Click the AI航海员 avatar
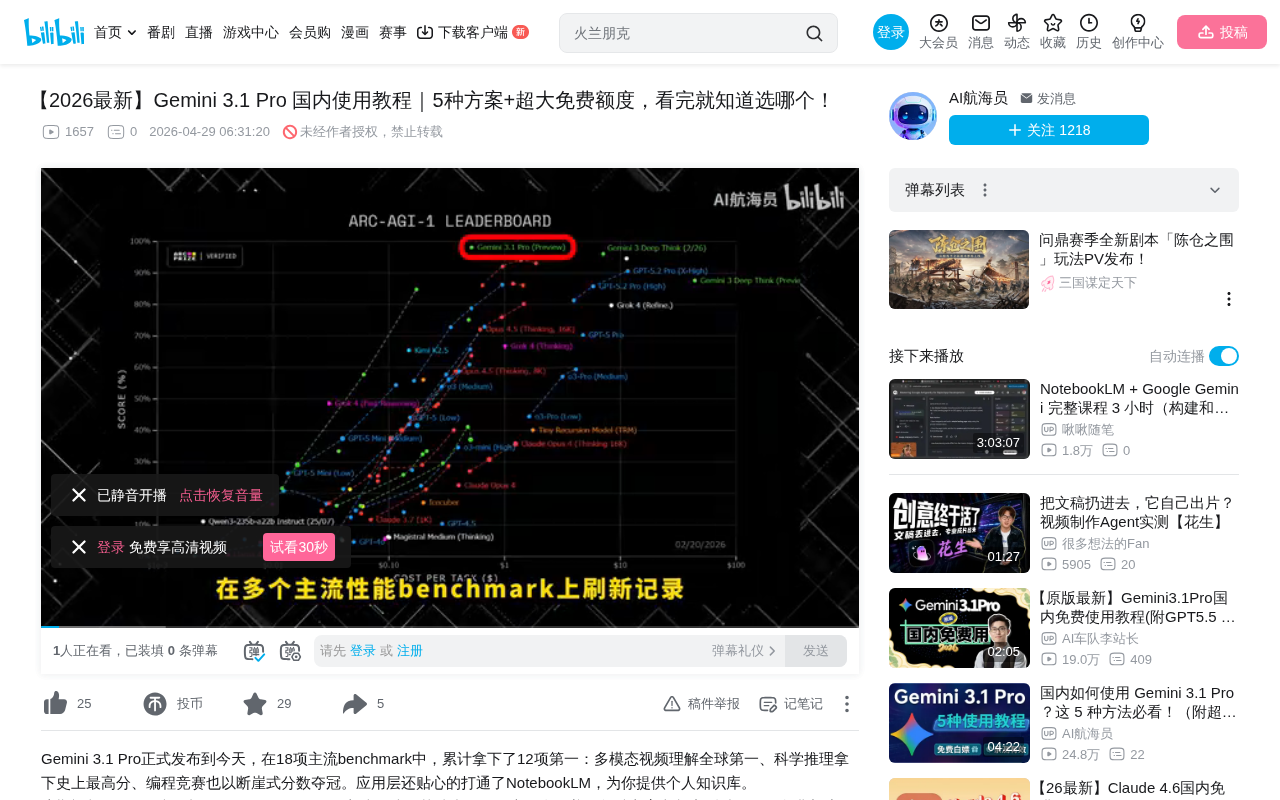 point(913,116)
